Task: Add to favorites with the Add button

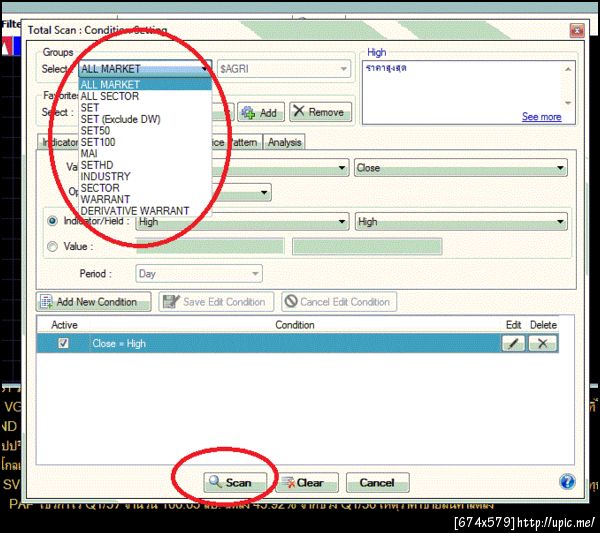Action: coord(261,112)
